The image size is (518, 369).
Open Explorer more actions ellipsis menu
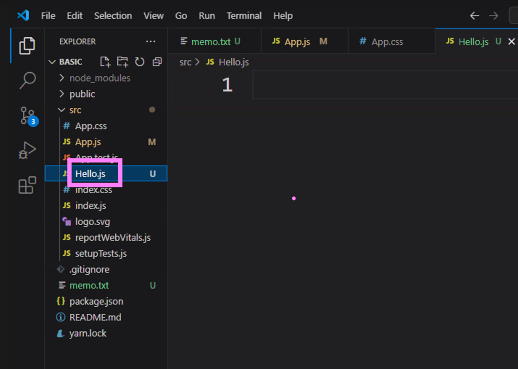tap(151, 41)
